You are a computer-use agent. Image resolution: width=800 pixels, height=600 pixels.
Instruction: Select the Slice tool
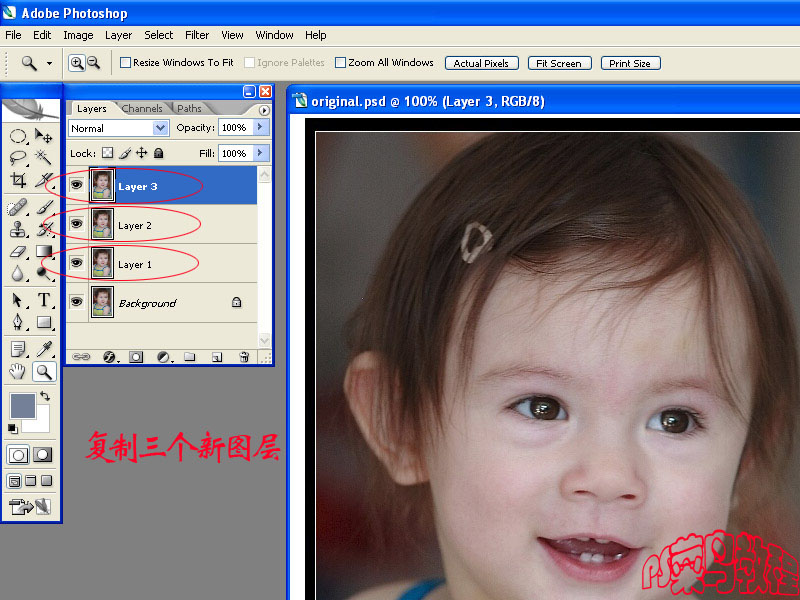click(x=43, y=179)
